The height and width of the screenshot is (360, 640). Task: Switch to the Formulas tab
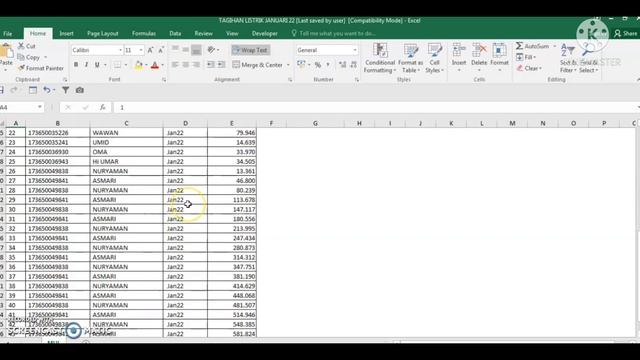(x=144, y=33)
